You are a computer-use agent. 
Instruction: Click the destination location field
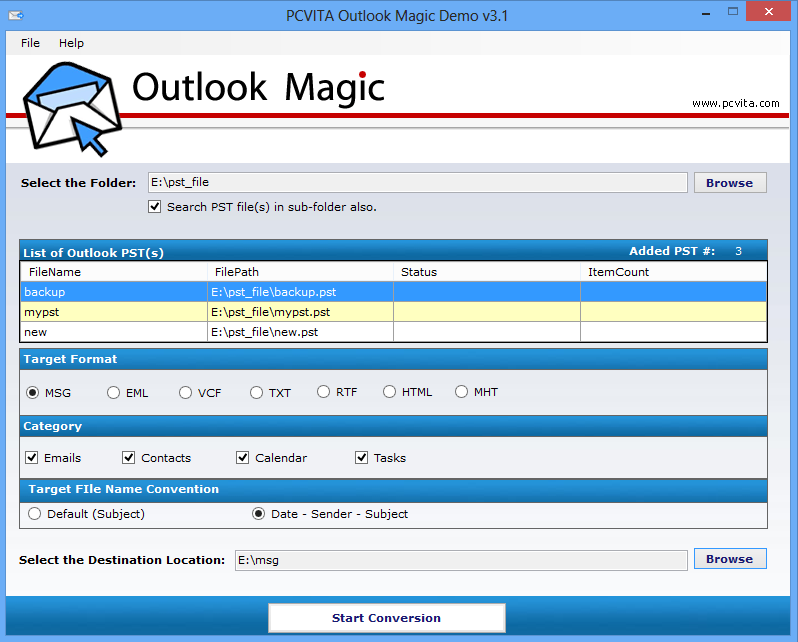pos(461,560)
